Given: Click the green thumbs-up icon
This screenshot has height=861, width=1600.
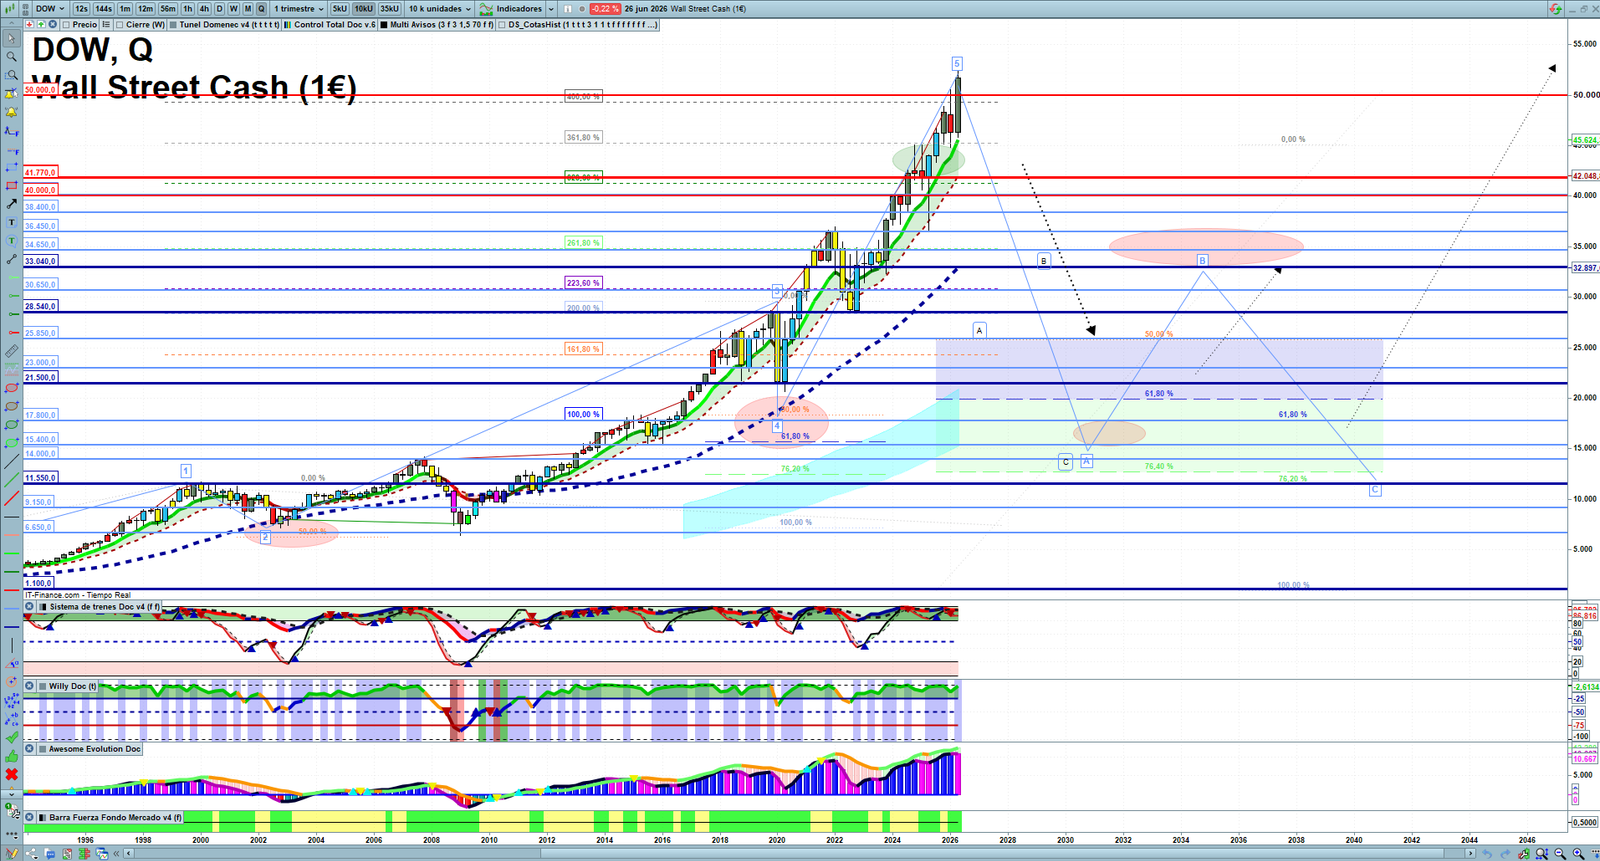Looking at the screenshot, I should point(11,756).
